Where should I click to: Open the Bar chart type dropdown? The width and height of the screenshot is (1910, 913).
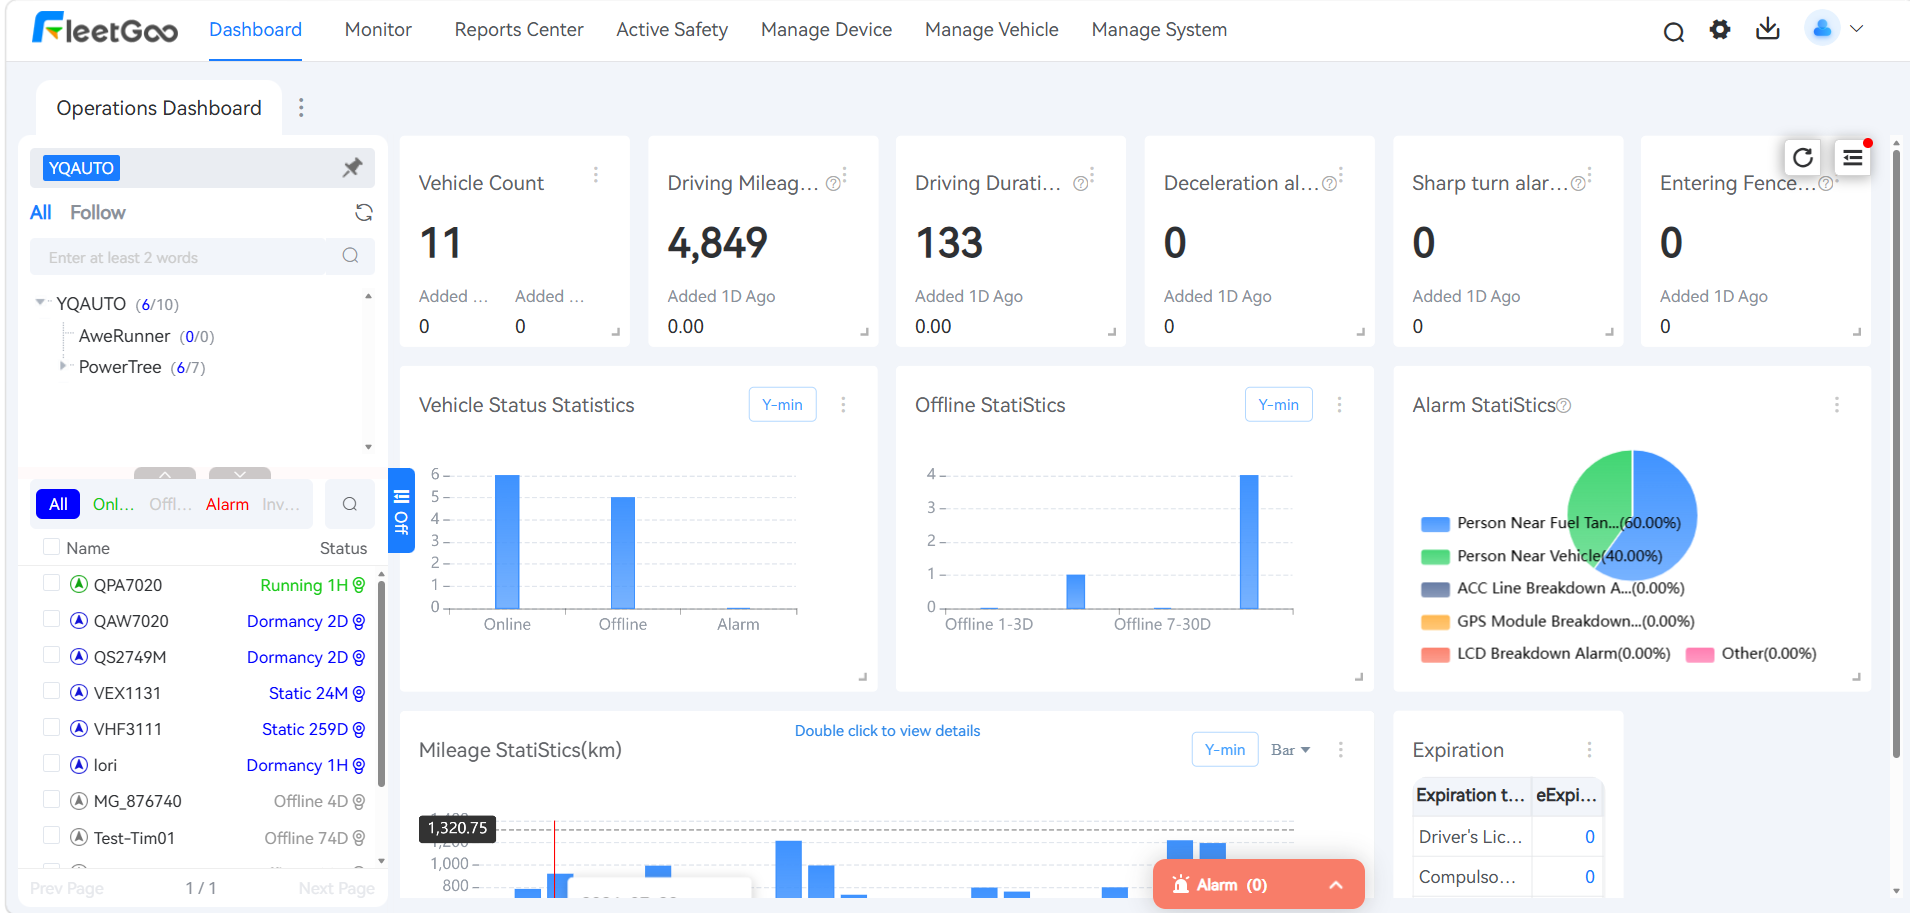tap(1290, 750)
